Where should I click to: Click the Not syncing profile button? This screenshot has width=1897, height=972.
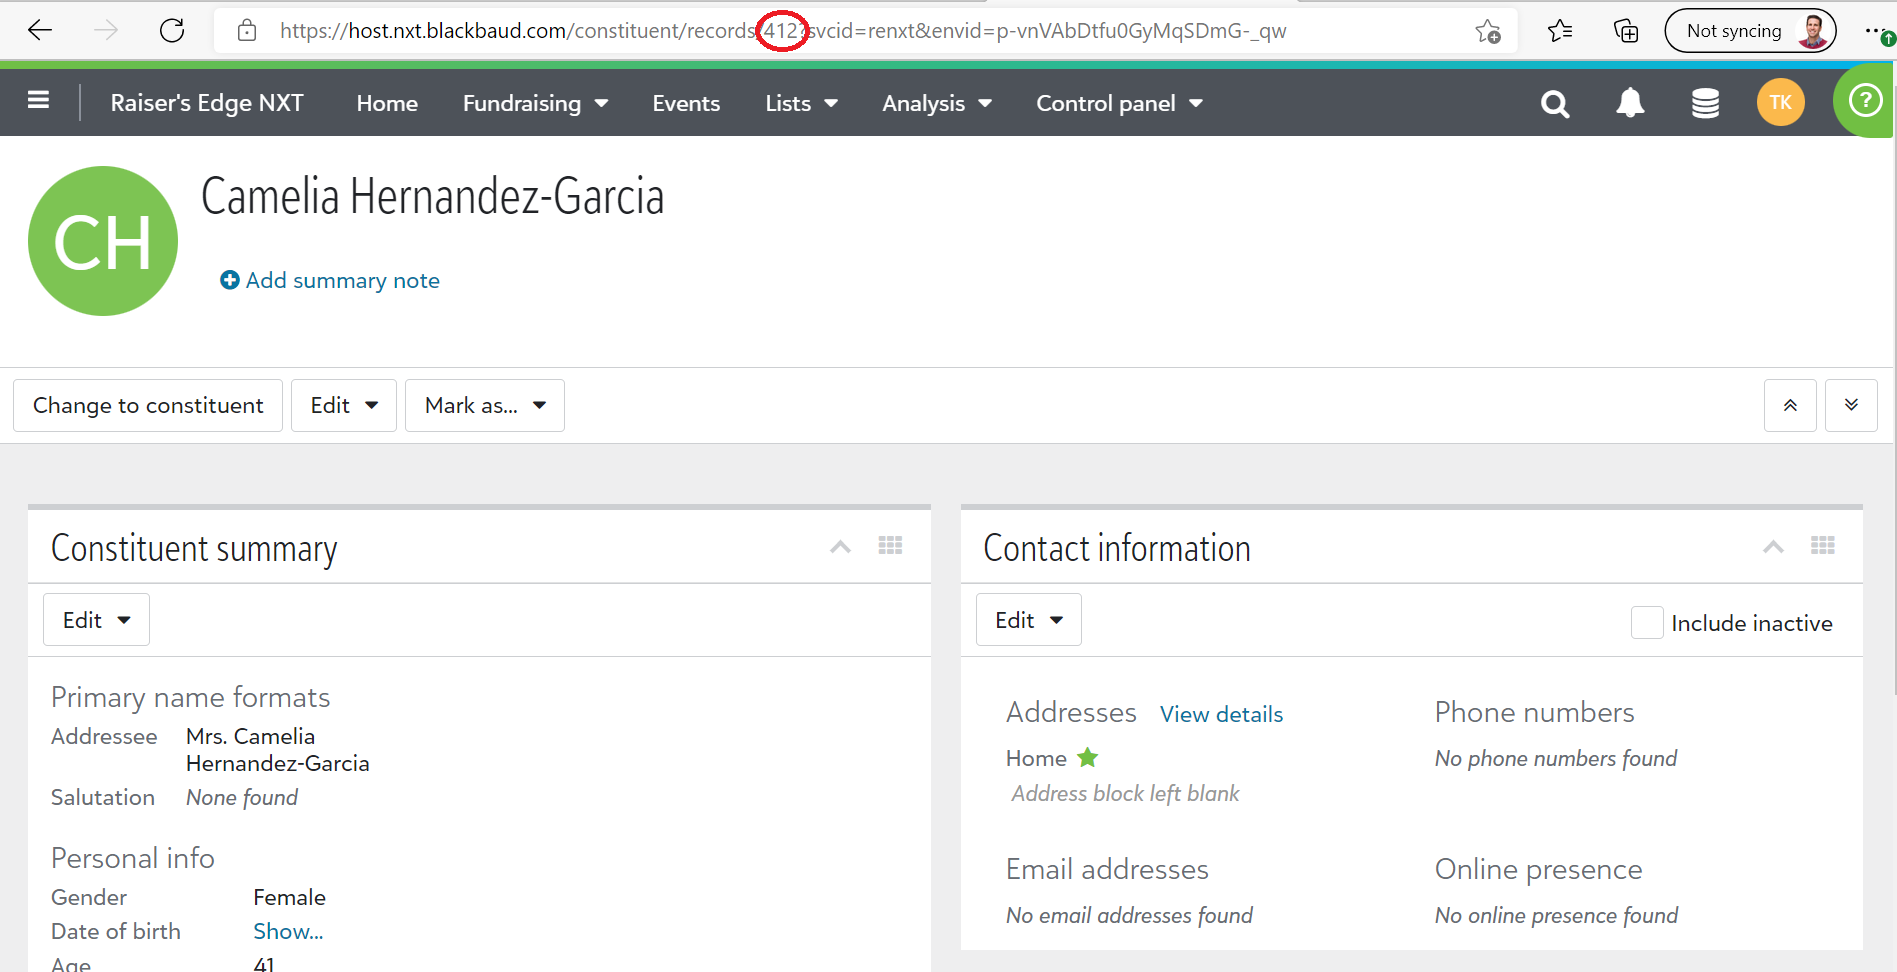point(1750,31)
